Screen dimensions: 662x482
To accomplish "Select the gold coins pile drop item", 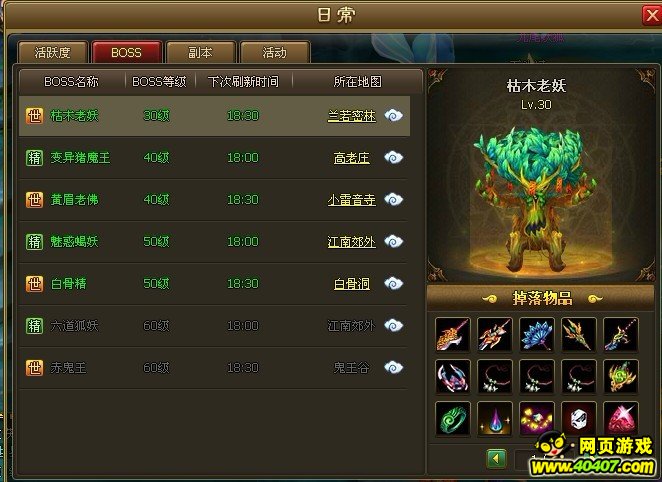I will click(537, 419).
